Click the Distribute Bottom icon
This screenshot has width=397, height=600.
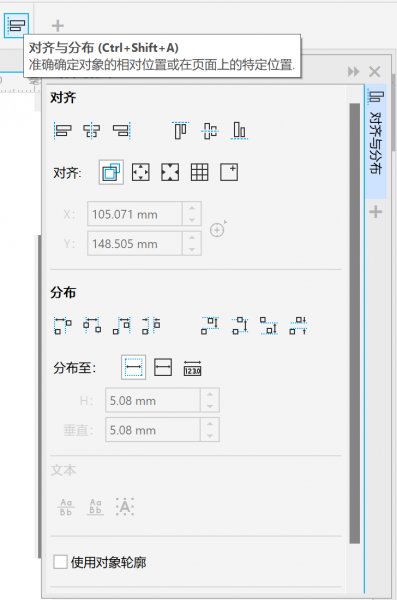pos(269,326)
